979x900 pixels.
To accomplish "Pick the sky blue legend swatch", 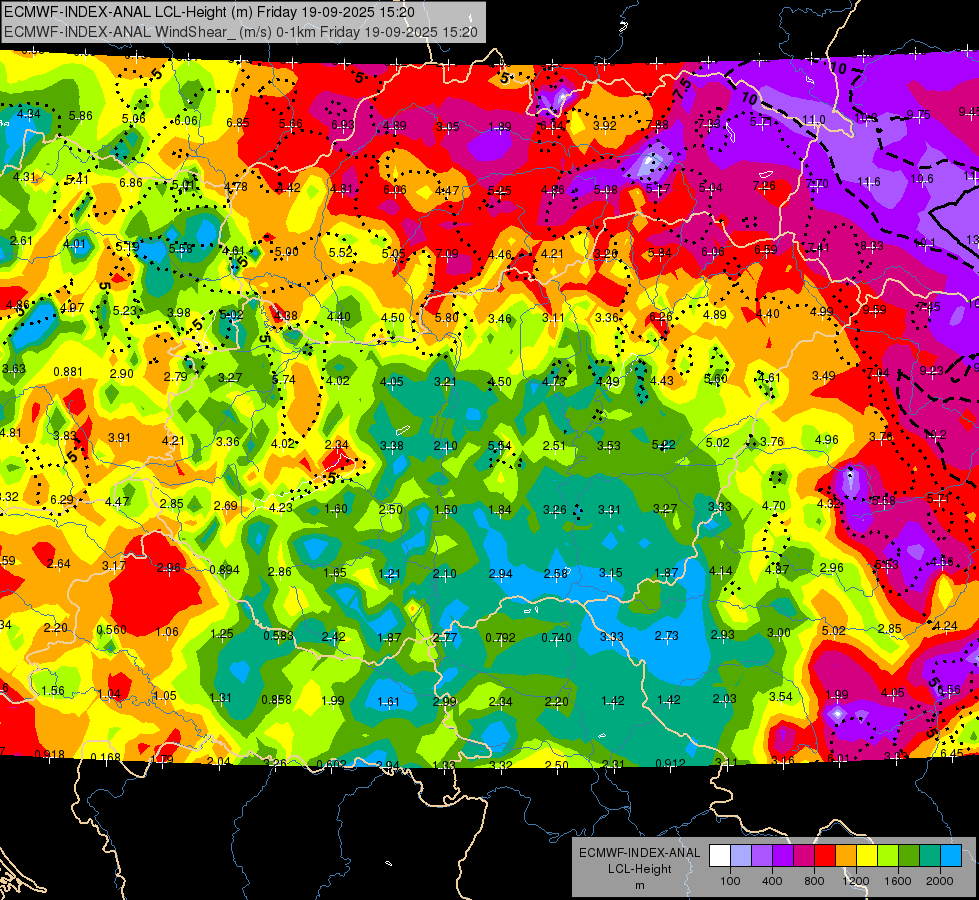I will [951, 856].
